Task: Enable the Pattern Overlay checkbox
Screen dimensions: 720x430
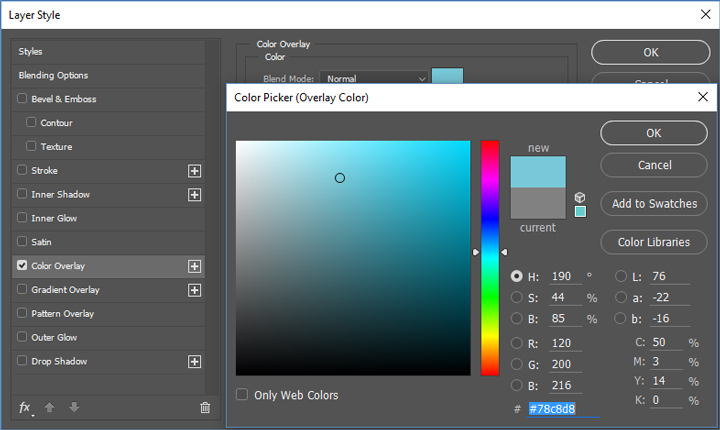Action: coord(22,313)
